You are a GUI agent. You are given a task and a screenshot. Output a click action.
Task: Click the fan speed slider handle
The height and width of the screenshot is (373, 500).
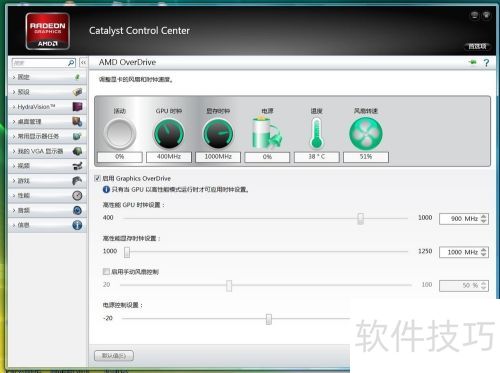(229, 285)
